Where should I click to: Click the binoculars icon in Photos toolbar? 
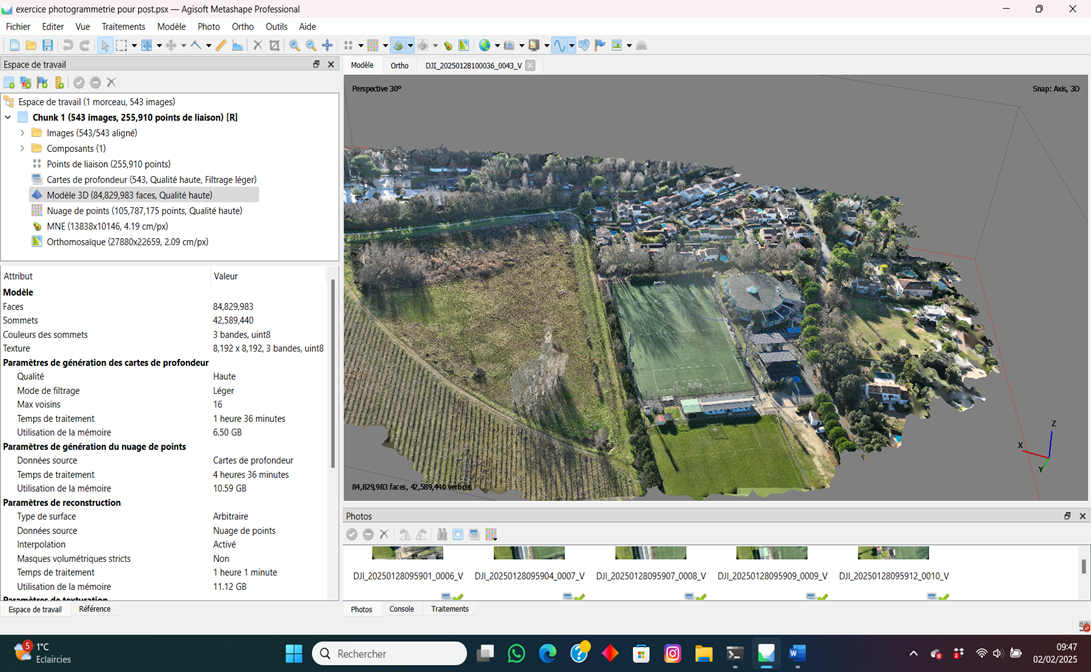pyautogui.click(x=441, y=534)
